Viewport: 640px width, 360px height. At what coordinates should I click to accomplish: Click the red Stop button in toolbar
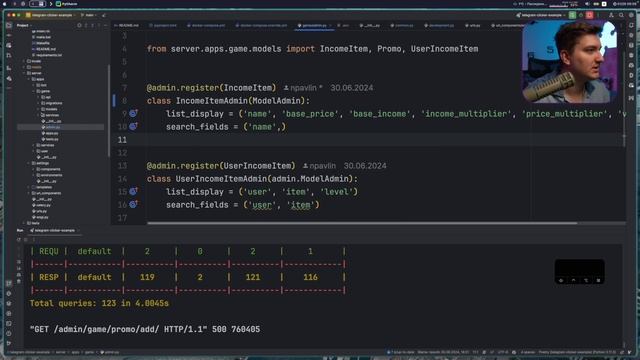coord(589,15)
